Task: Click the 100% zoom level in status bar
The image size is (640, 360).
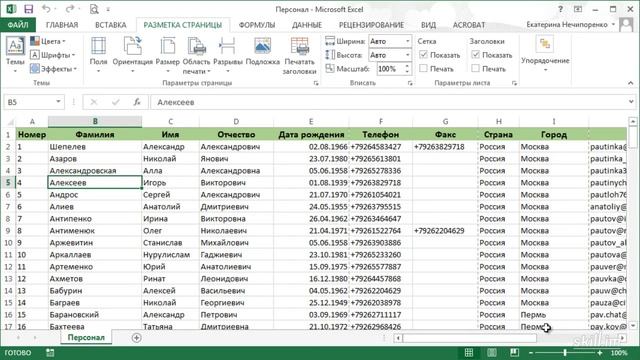Action: tap(619, 353)
